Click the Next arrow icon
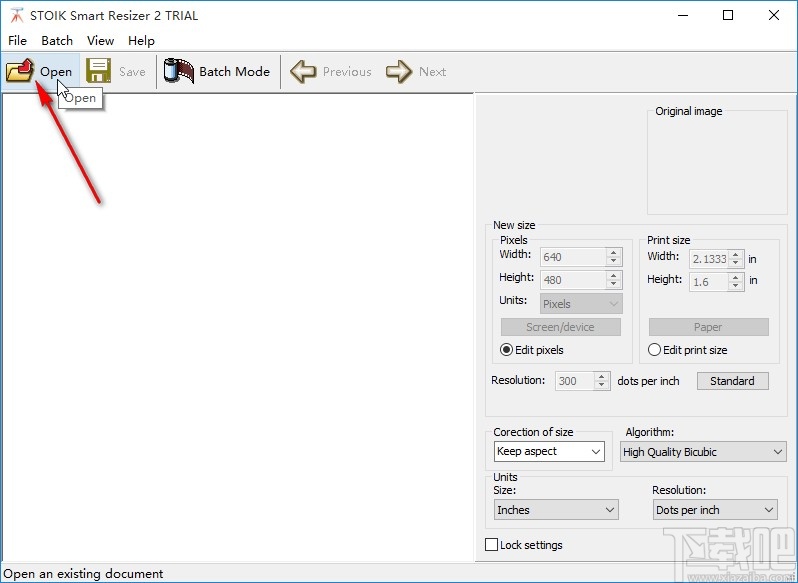The height and width of the screenshot is (583, 798). (399, 71)
